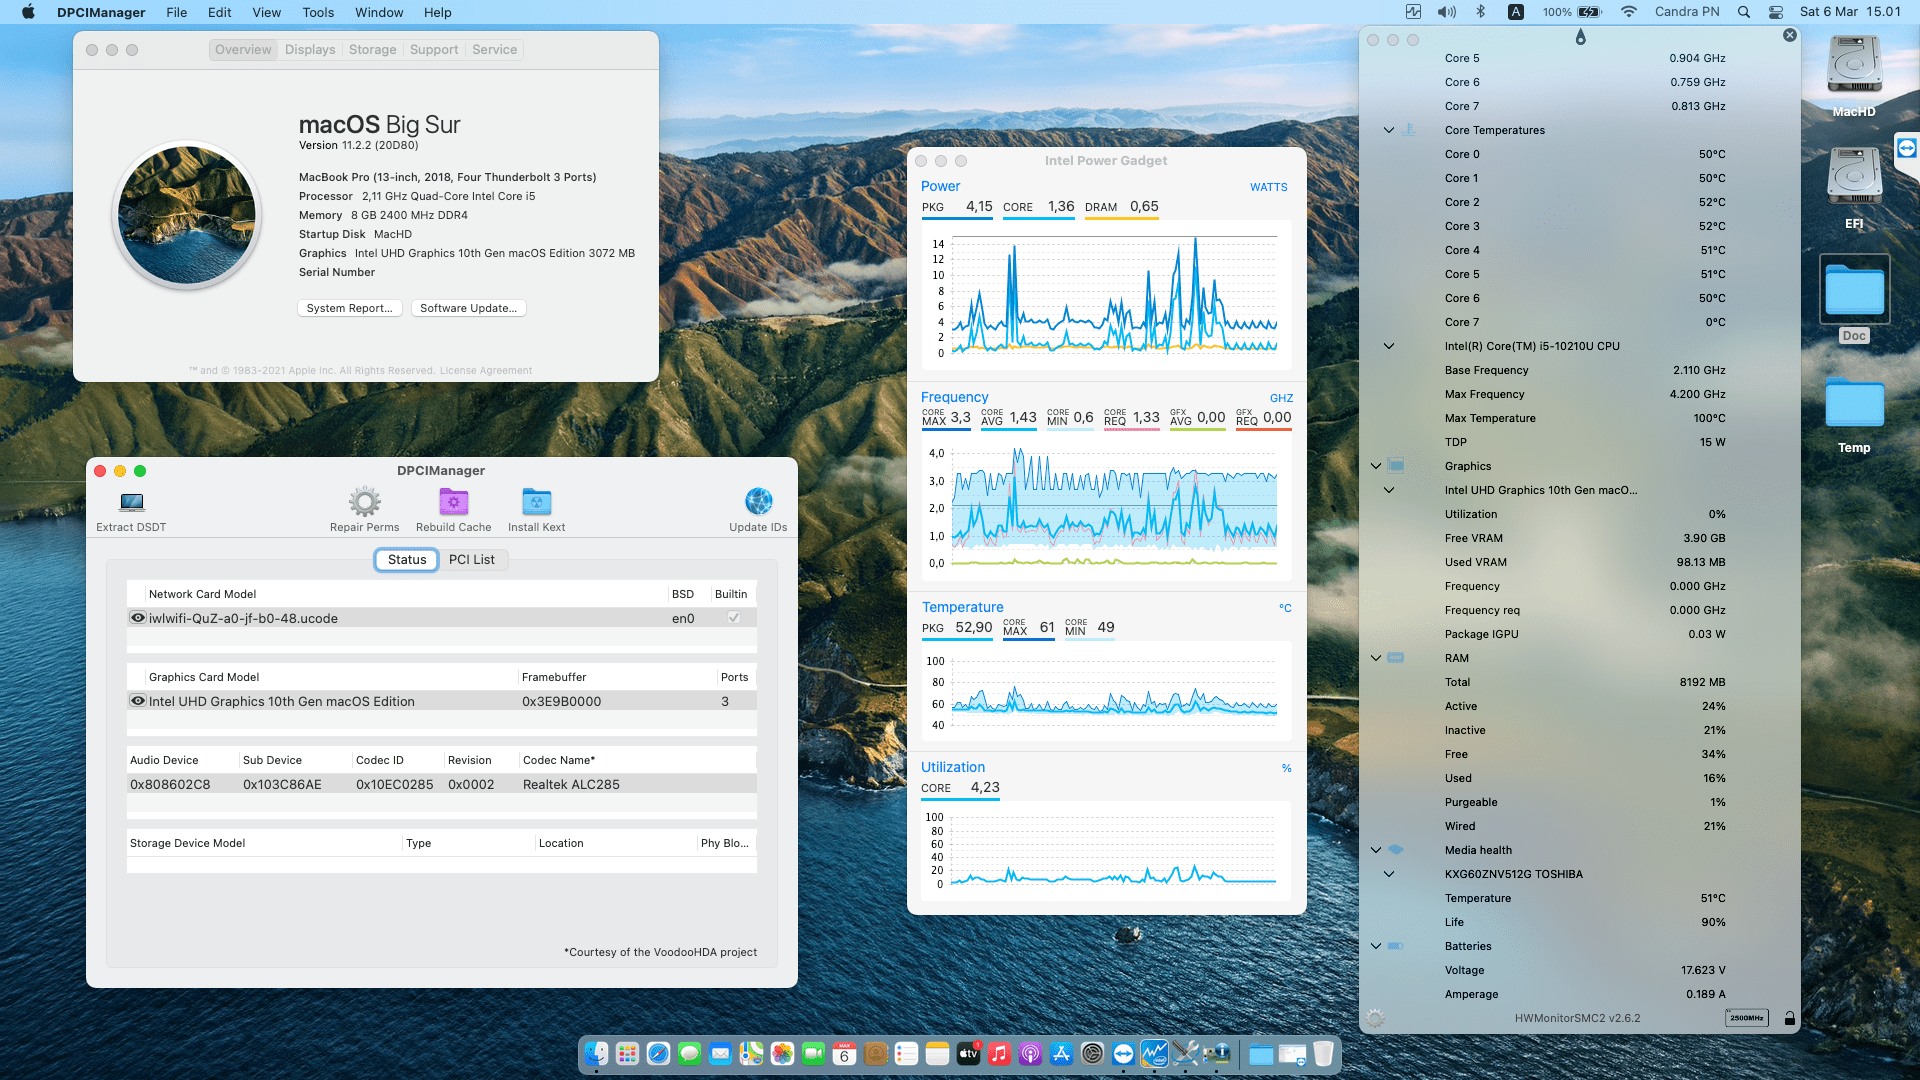Collapse the RAM group
The width and height of the screenshot is (1920, 1080).
[1376, 658]
